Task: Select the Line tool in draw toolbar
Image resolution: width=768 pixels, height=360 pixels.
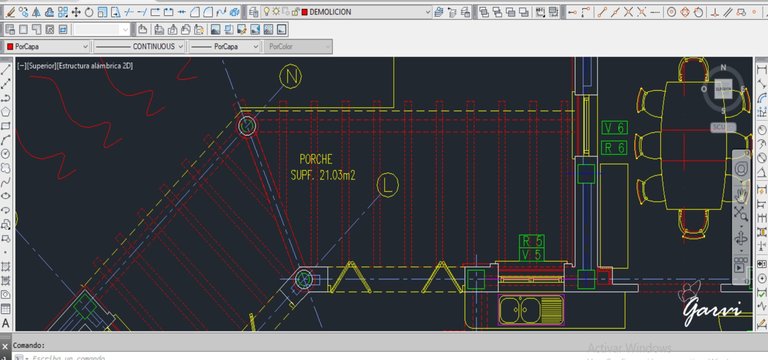Action: (5, 70)
